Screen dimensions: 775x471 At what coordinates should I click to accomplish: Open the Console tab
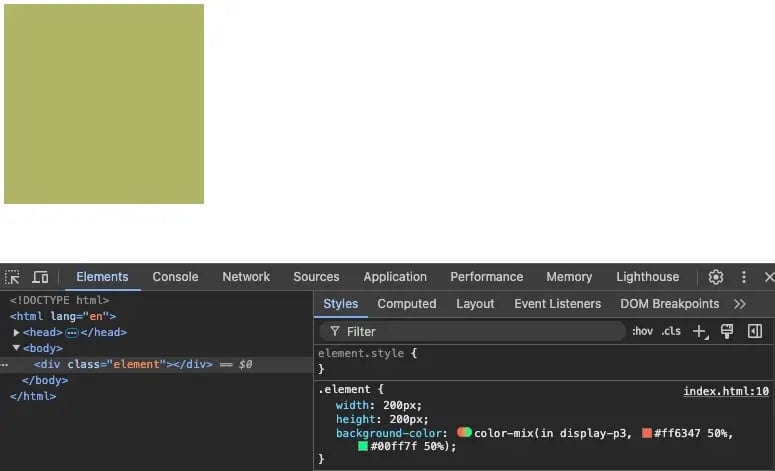[175, 277]
